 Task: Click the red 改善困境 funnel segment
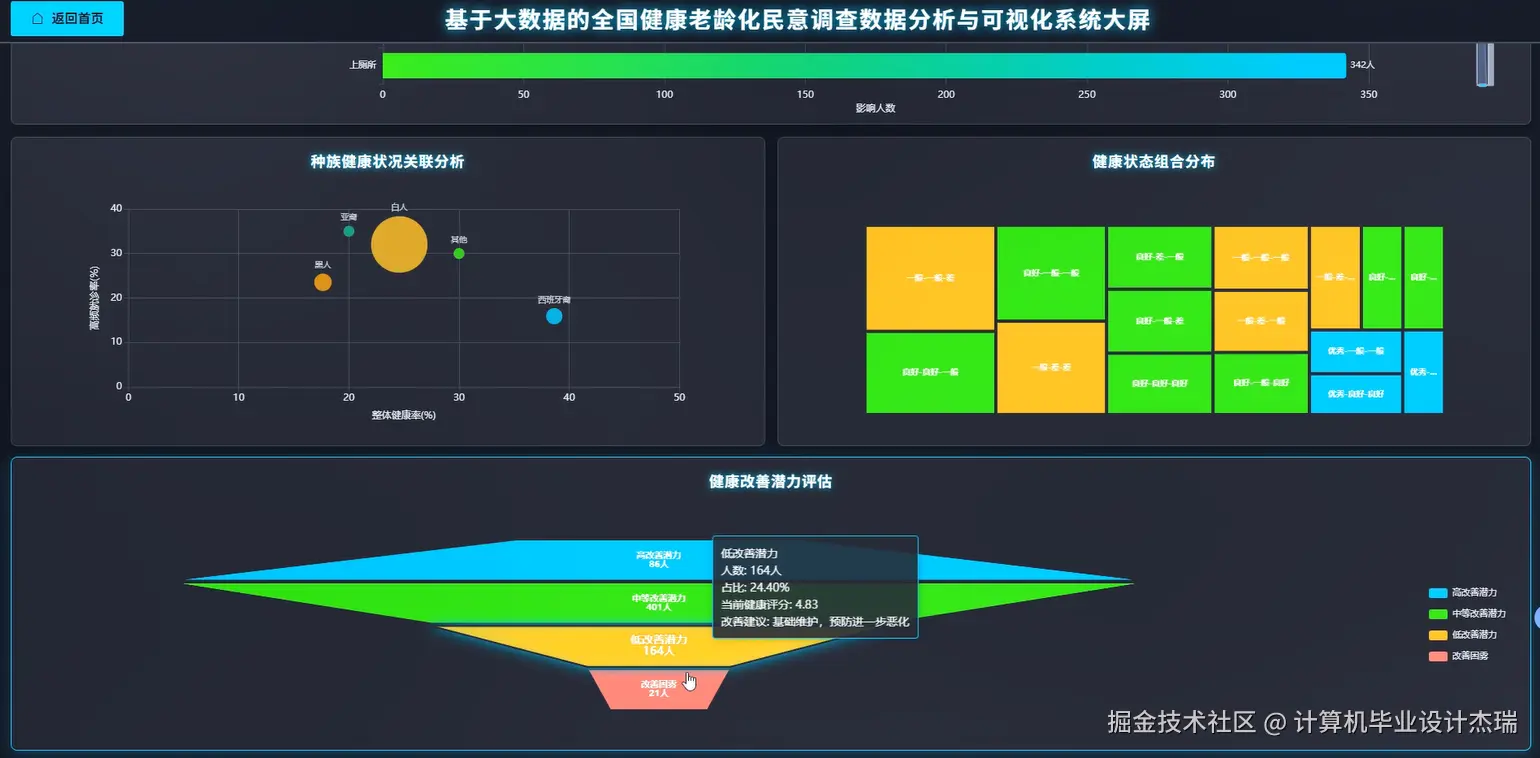657,685
